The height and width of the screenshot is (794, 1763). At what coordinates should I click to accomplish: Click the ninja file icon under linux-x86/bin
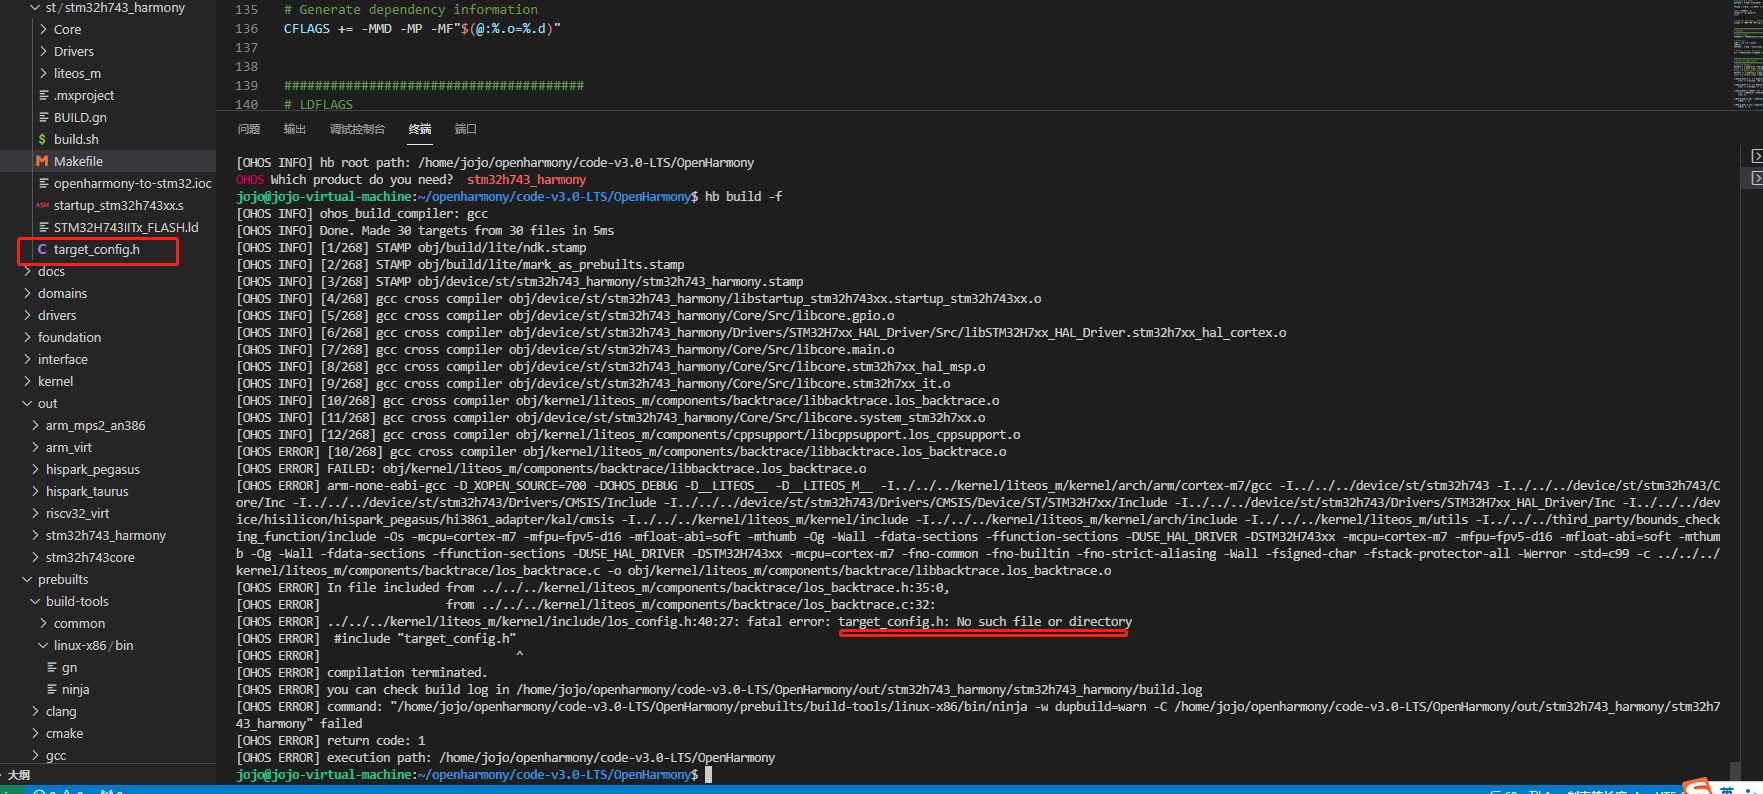click(52, 689)
